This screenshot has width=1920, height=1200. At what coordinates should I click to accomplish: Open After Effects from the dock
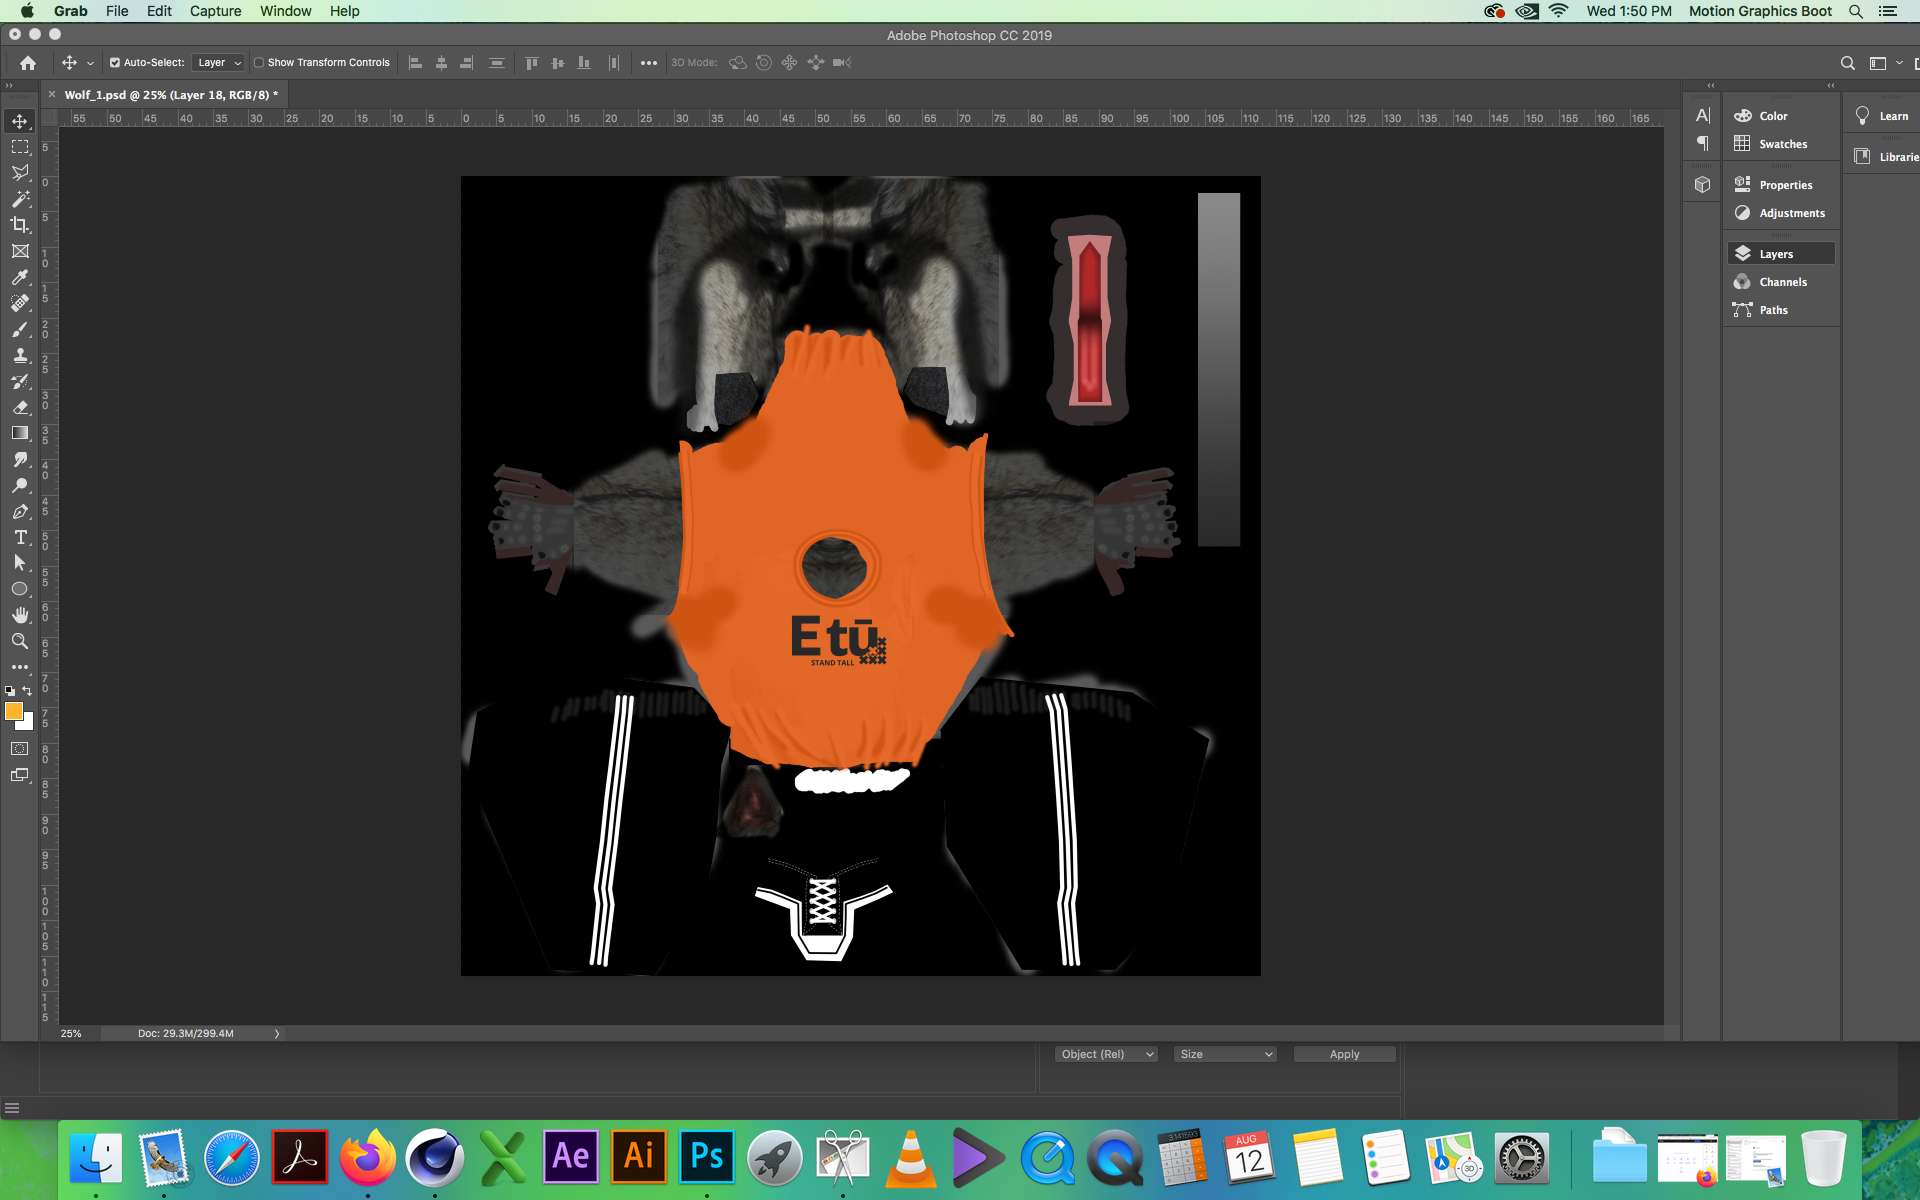570,1157
